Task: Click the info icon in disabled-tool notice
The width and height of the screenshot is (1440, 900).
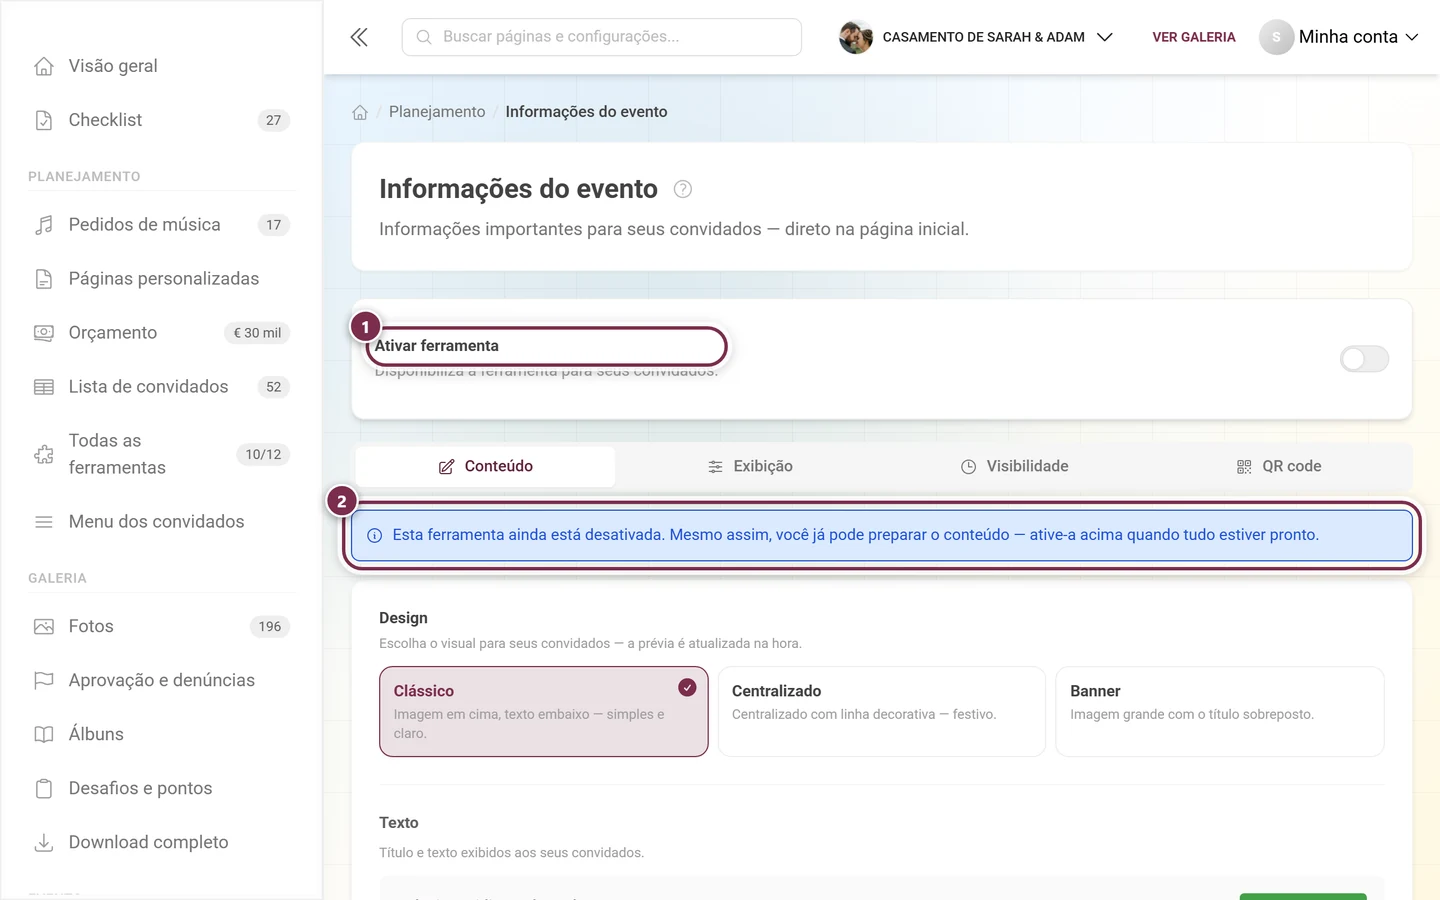Action: point(375,536)
